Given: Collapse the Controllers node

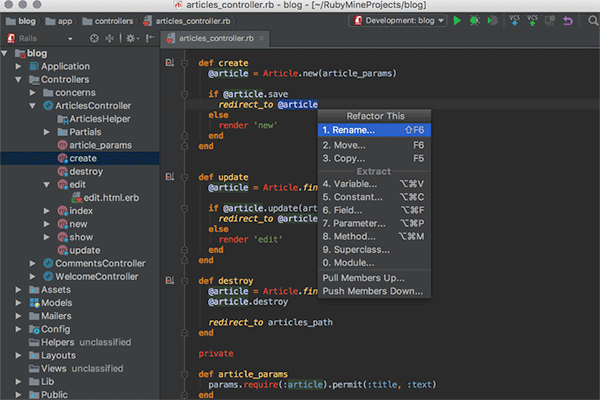Looking at the screenshot, I should point(18,80).
